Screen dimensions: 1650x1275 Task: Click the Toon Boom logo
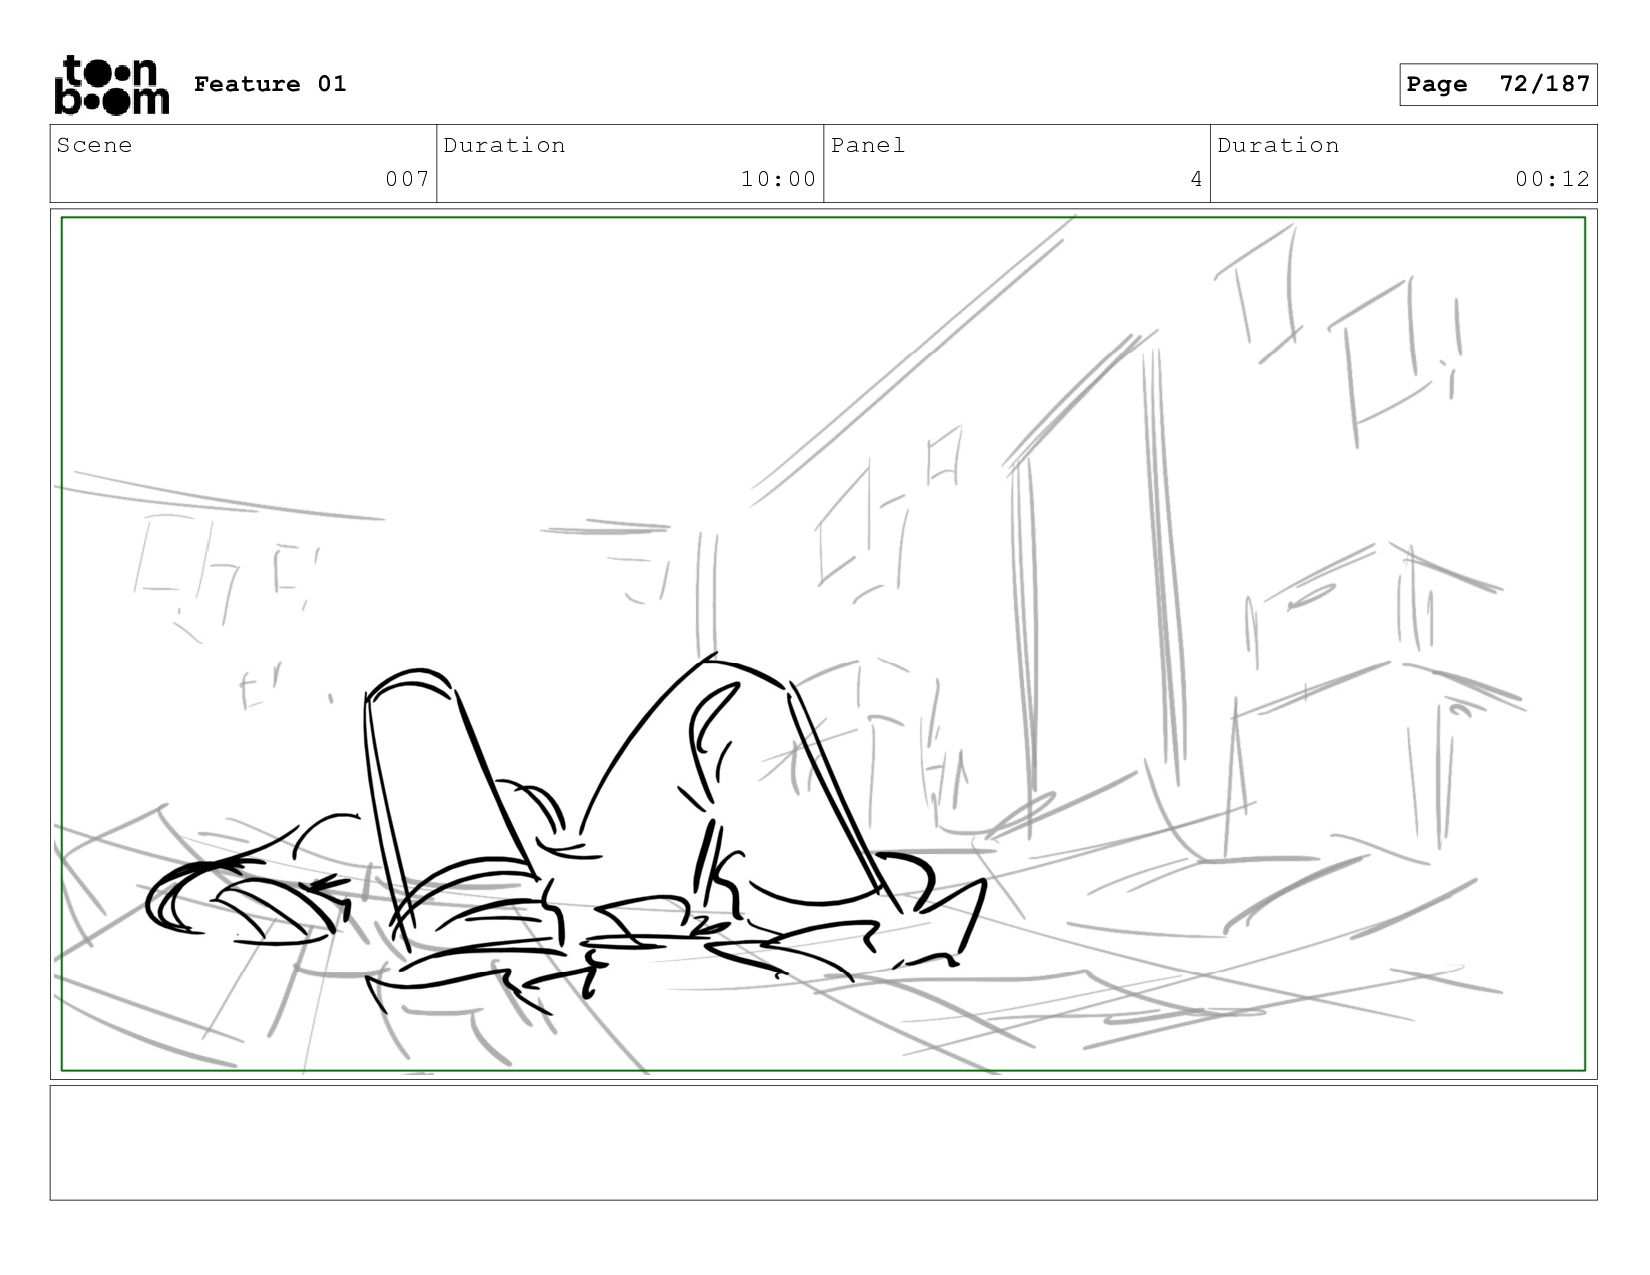pos(111,85)
